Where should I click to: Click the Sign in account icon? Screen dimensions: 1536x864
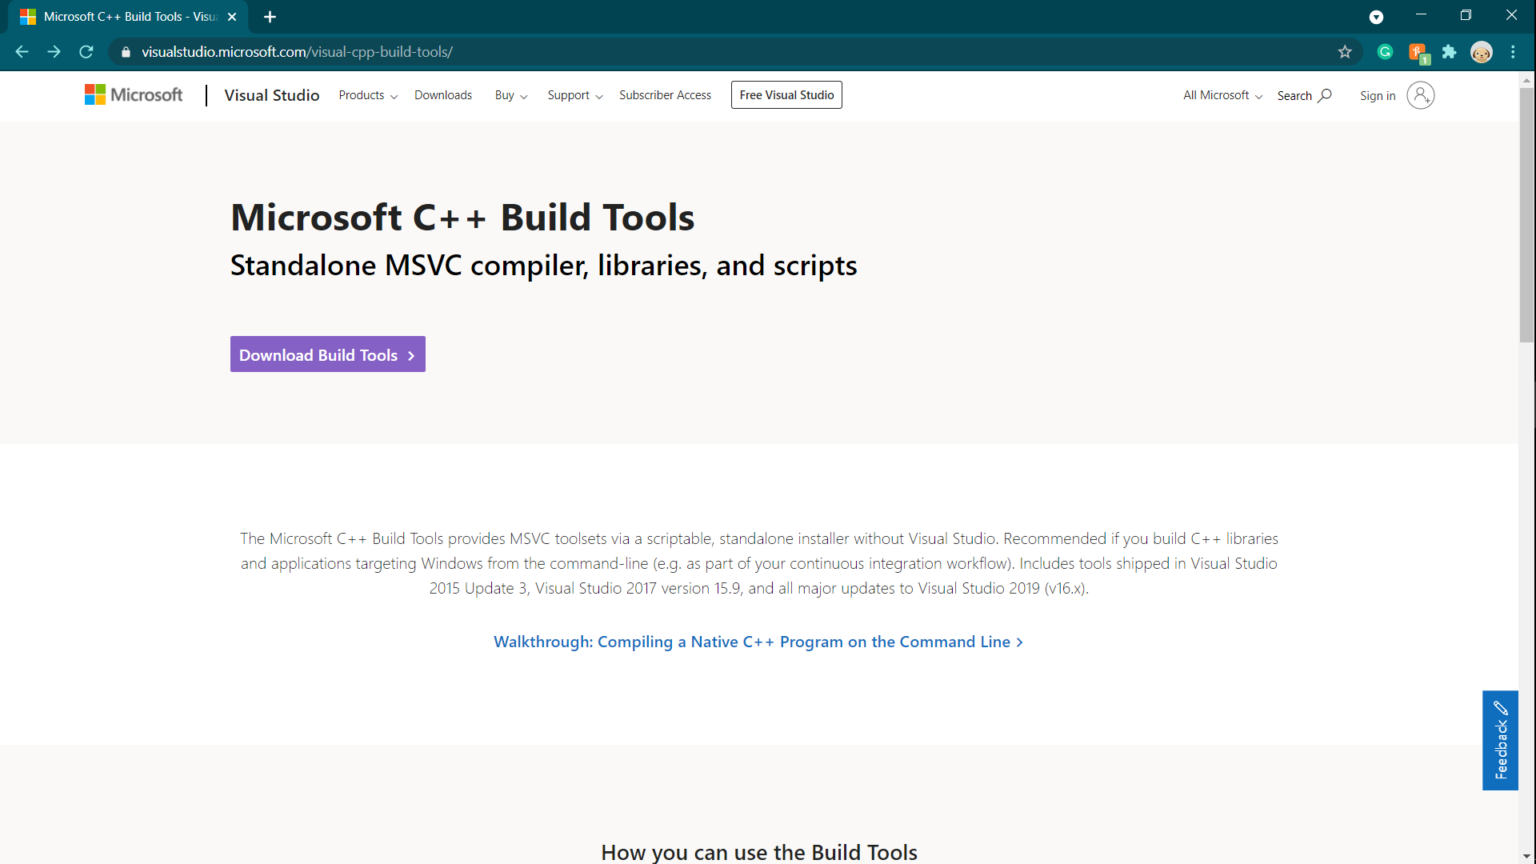(1422, 95)
